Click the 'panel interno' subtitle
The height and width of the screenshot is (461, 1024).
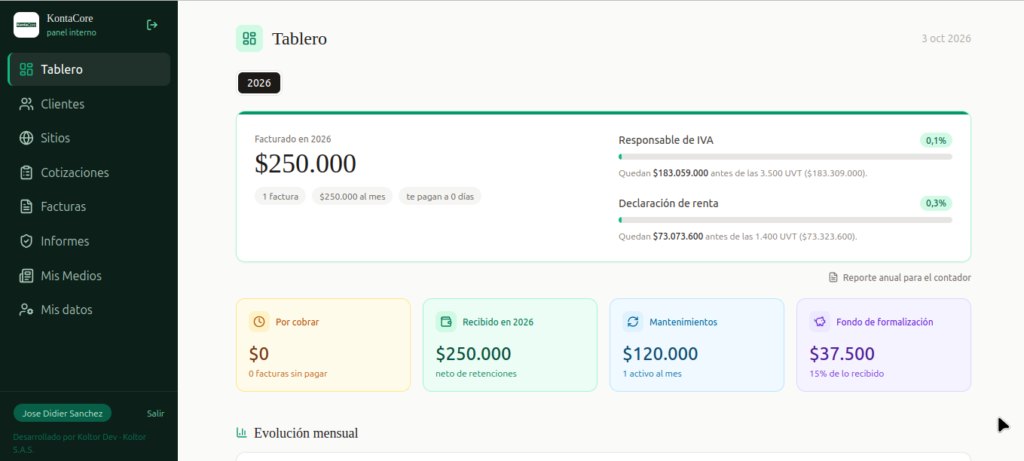71,33
